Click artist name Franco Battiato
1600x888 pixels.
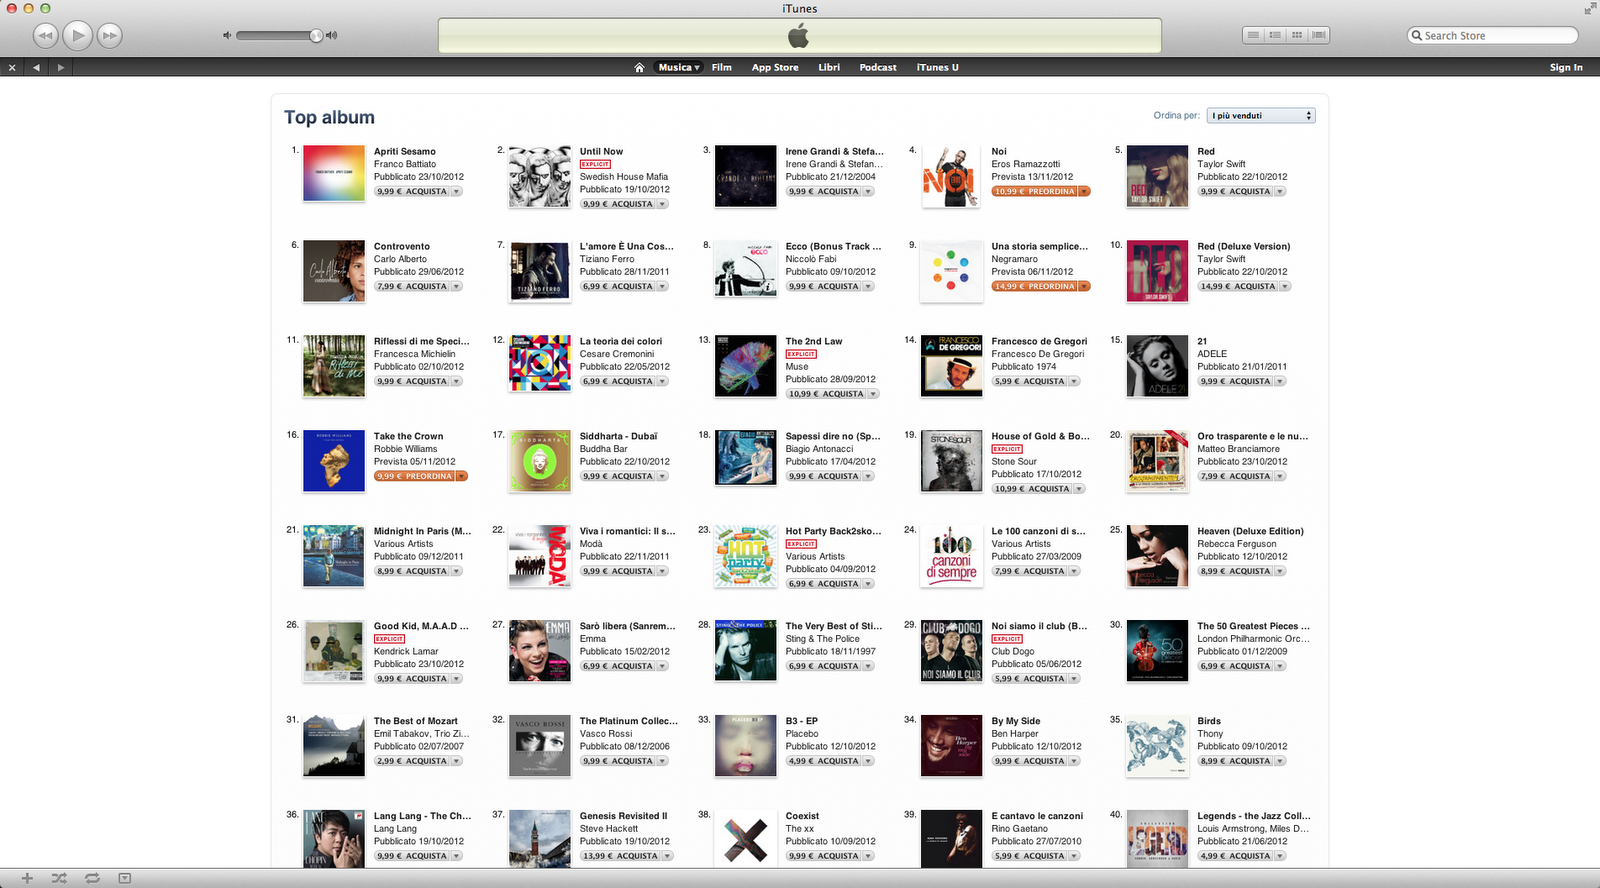(x=405, y=164)
